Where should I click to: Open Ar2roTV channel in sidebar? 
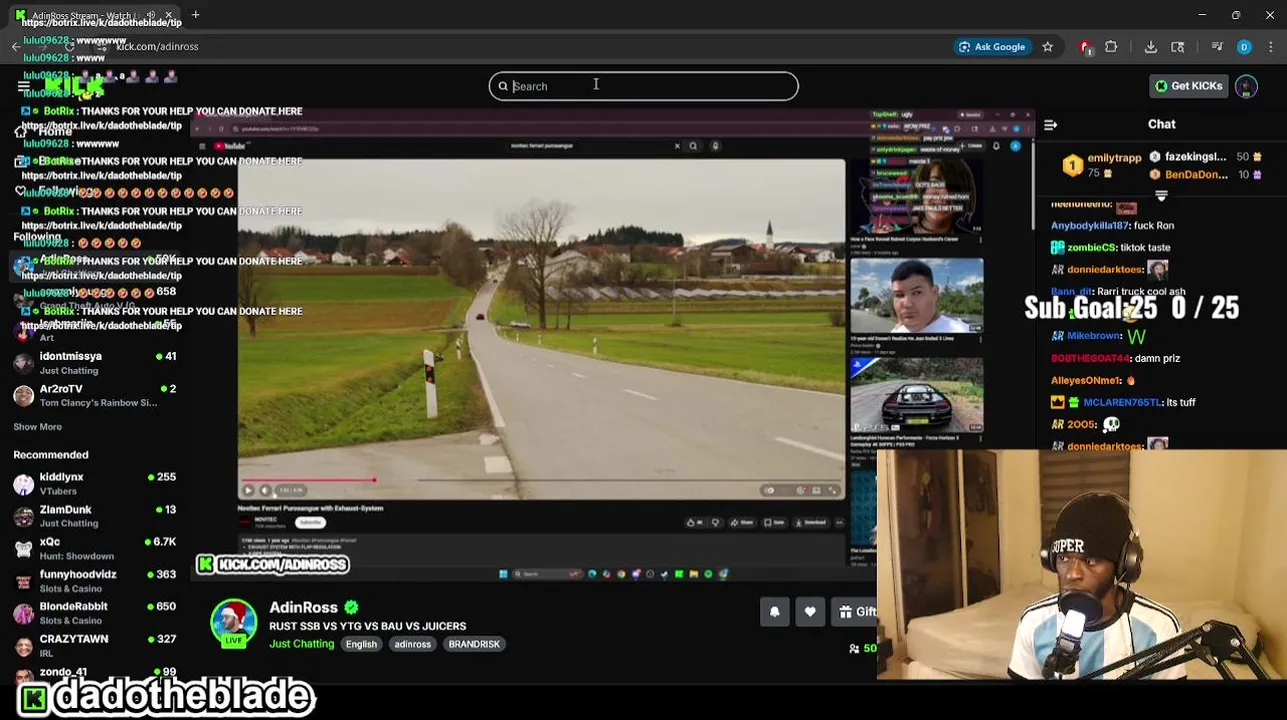pos(95,395)
